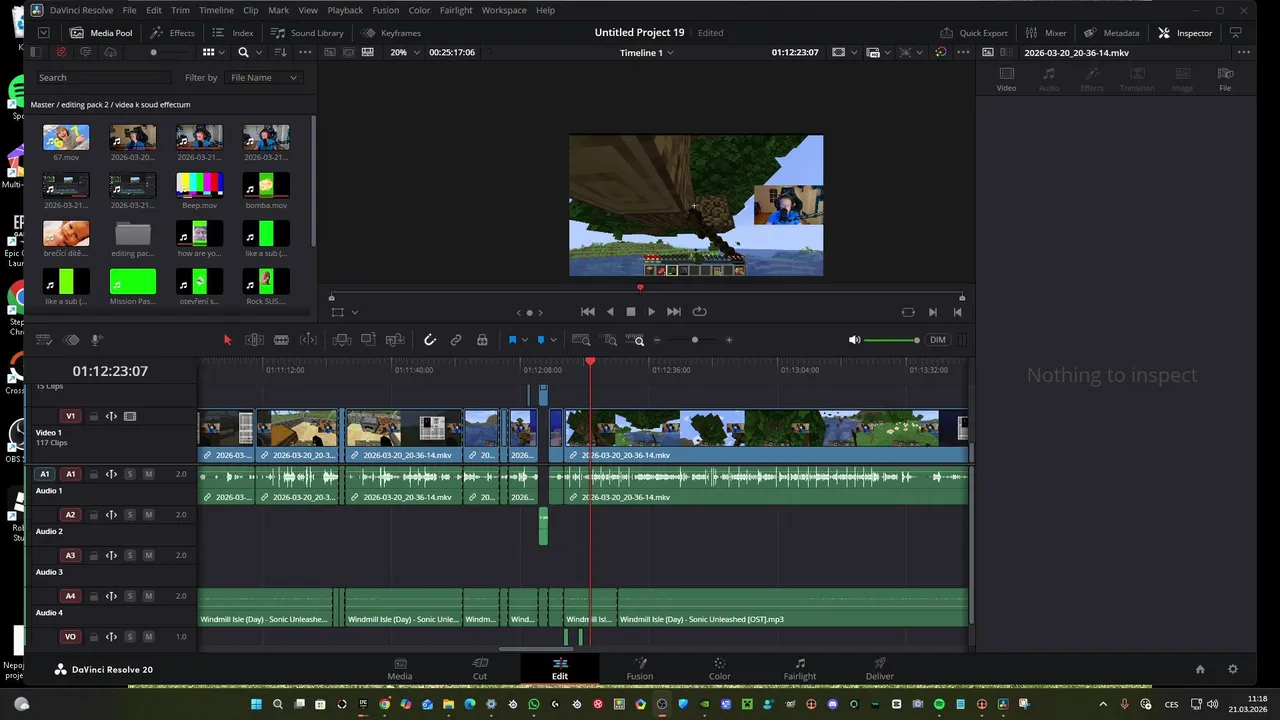Open the Sound Library panel
Viewport: 1280px width, 720px height.
tap(308, 33)
